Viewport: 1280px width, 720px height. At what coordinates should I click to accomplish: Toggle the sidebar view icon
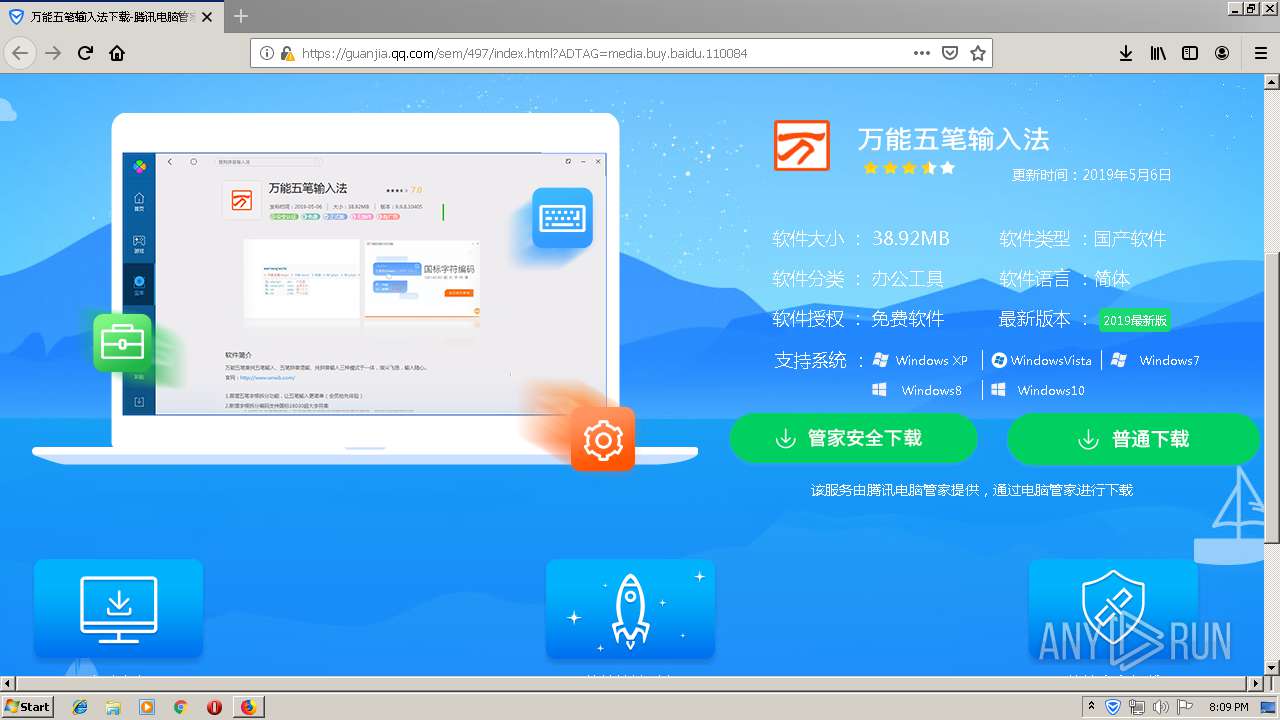click(1190, 53)
